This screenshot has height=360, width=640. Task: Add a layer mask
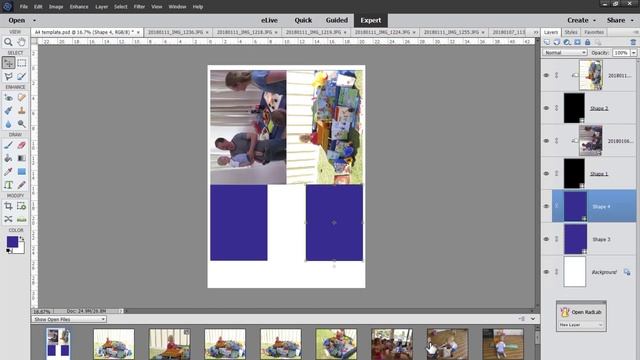click(x=577, y=42)
